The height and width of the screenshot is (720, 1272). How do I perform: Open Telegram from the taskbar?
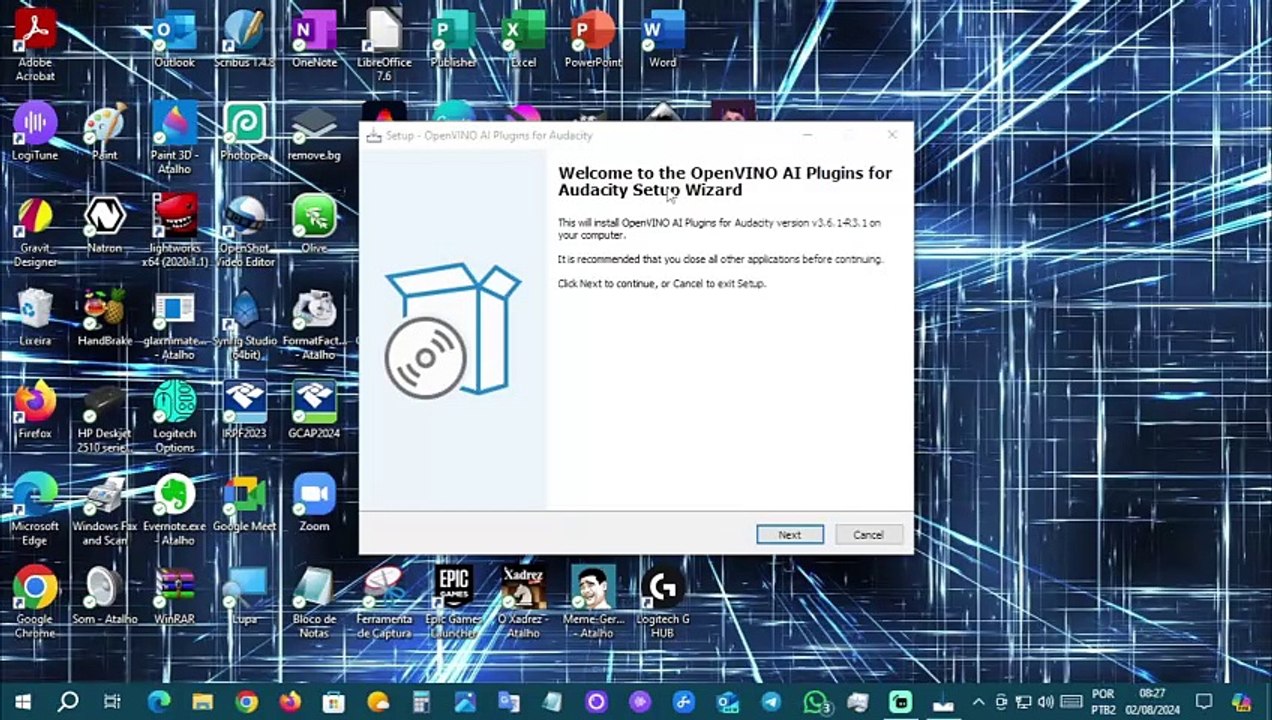pos(772,701)
